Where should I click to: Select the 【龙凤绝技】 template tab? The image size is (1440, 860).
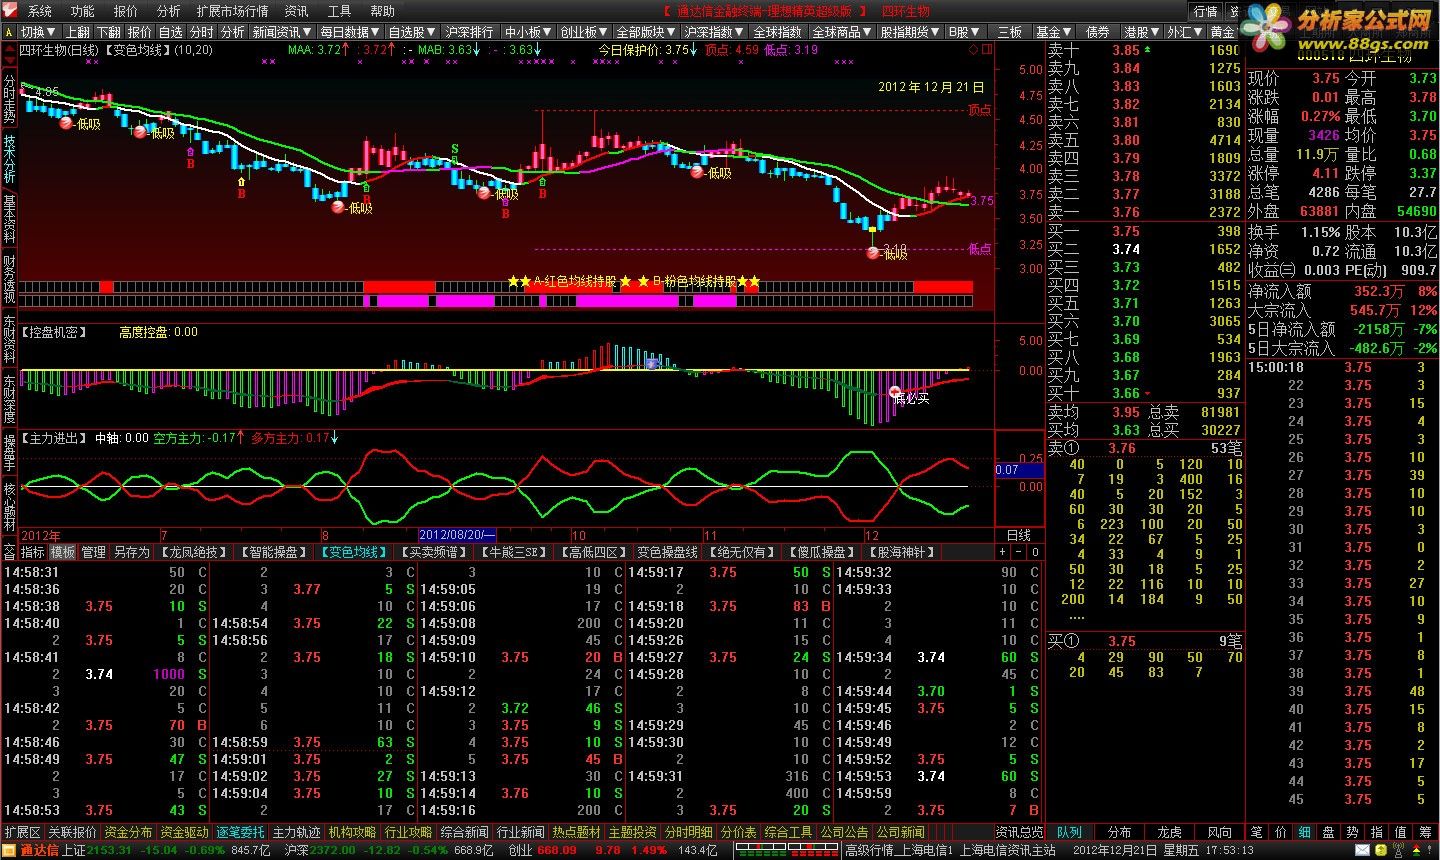coord(194,552)
